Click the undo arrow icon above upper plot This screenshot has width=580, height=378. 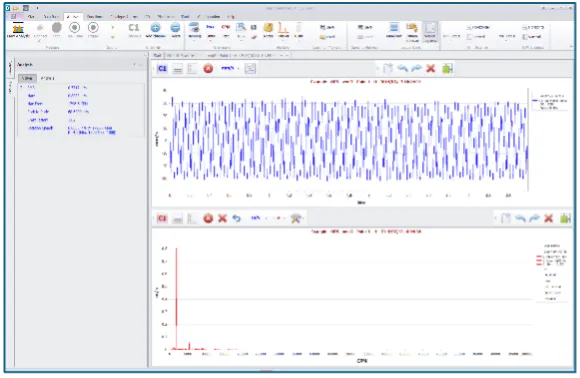pos(402,68)
